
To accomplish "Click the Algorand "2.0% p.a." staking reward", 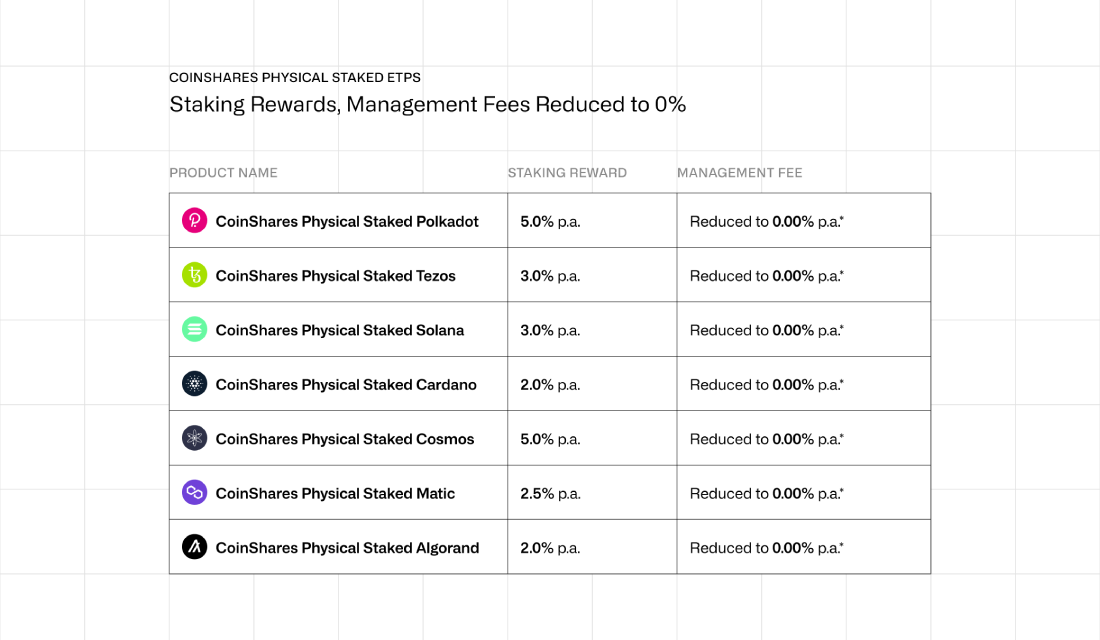I will [x=550, y=548].
